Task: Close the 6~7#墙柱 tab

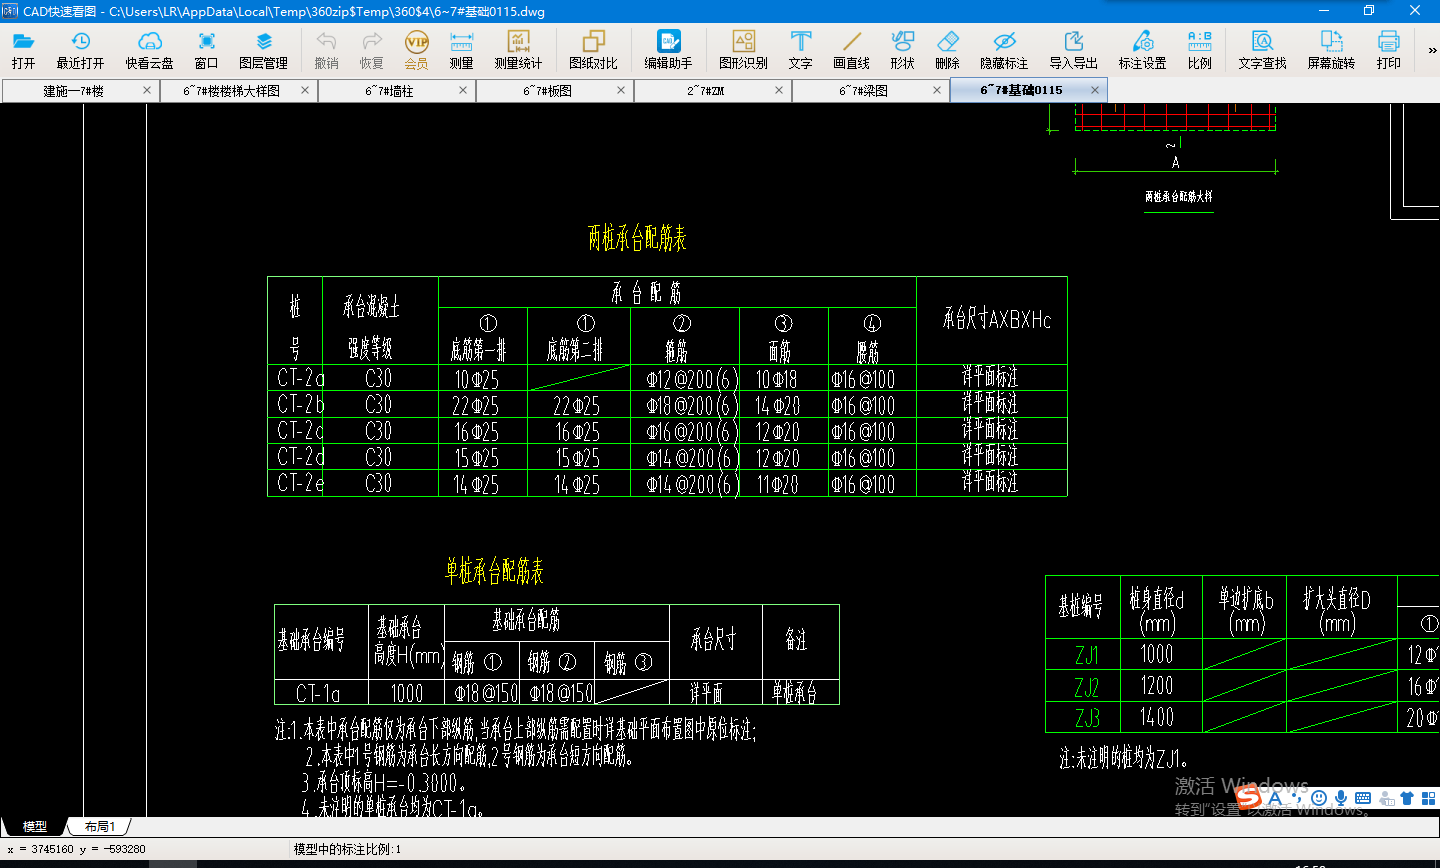Action: tap(463, 90)
